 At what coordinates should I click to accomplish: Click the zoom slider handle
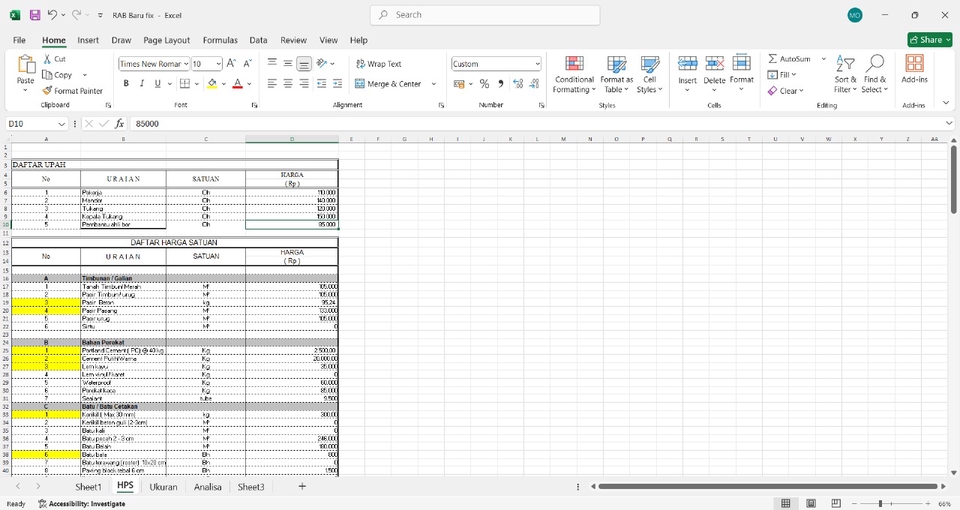click(880, 503)
